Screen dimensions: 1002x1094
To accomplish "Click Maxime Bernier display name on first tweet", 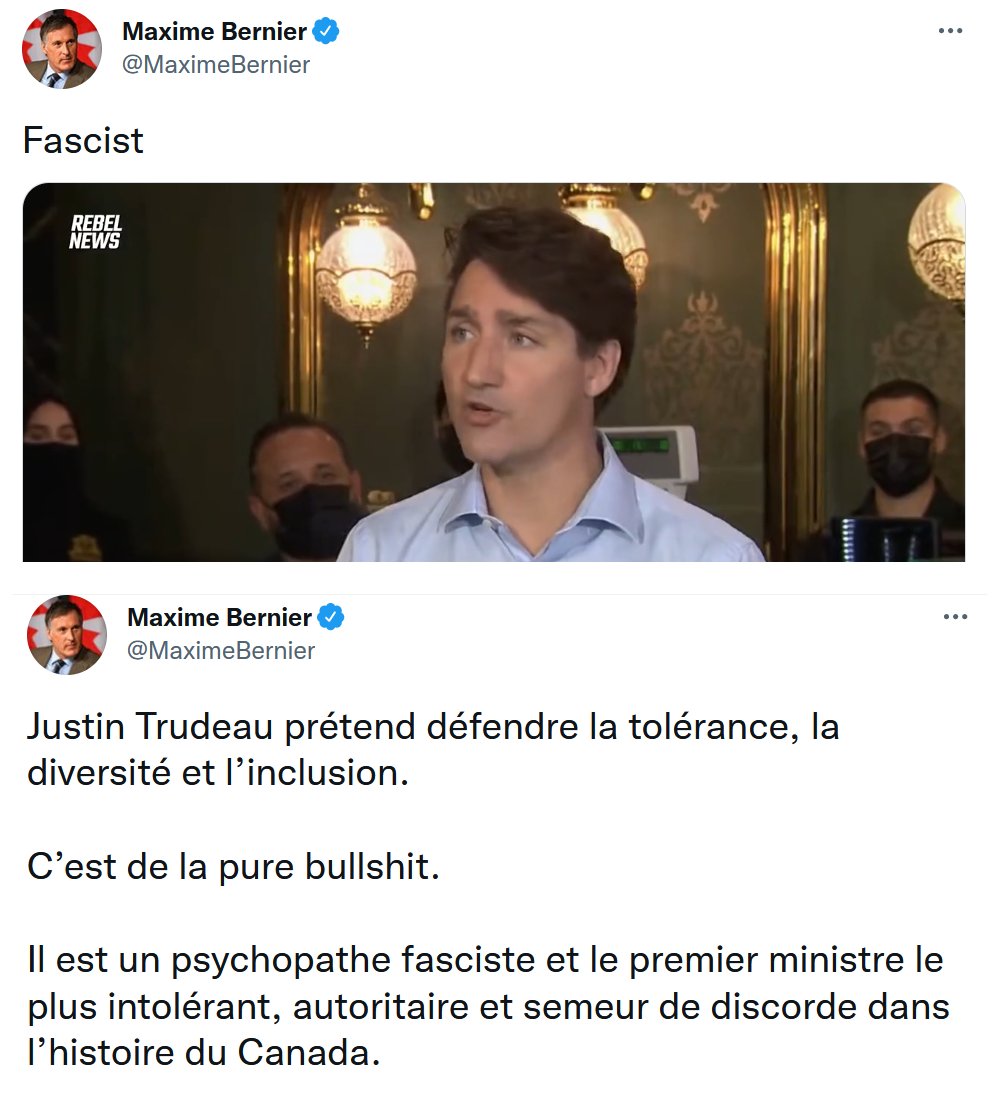I will pyautogui.click(x=214, y=31).
